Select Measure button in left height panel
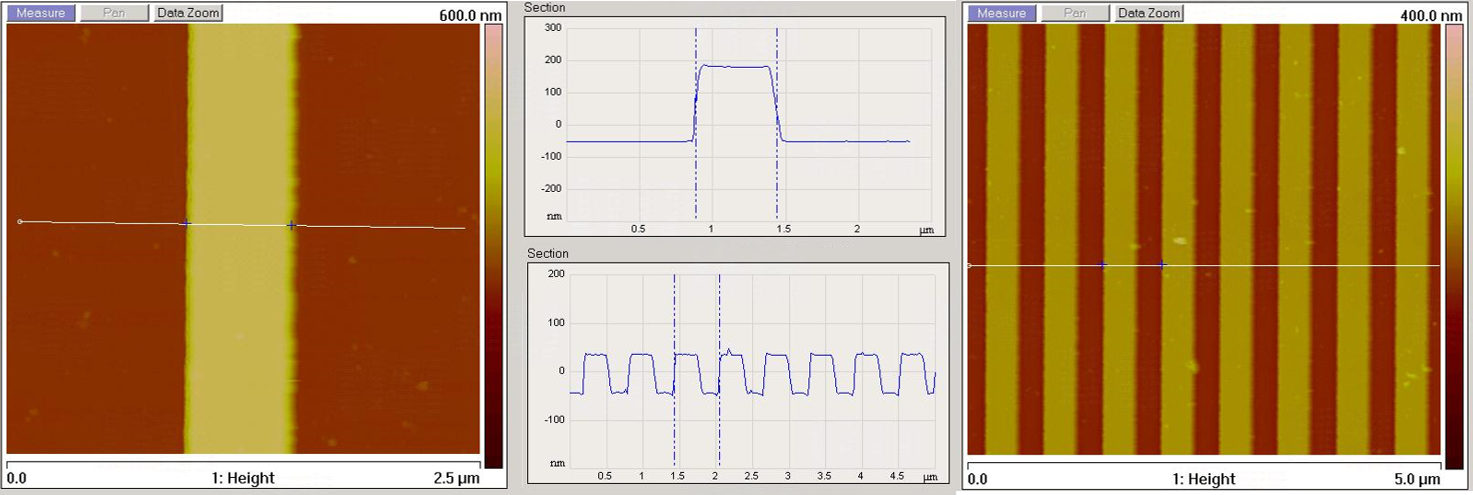This screenshot has height=495, width=1473. coord(41,13)
